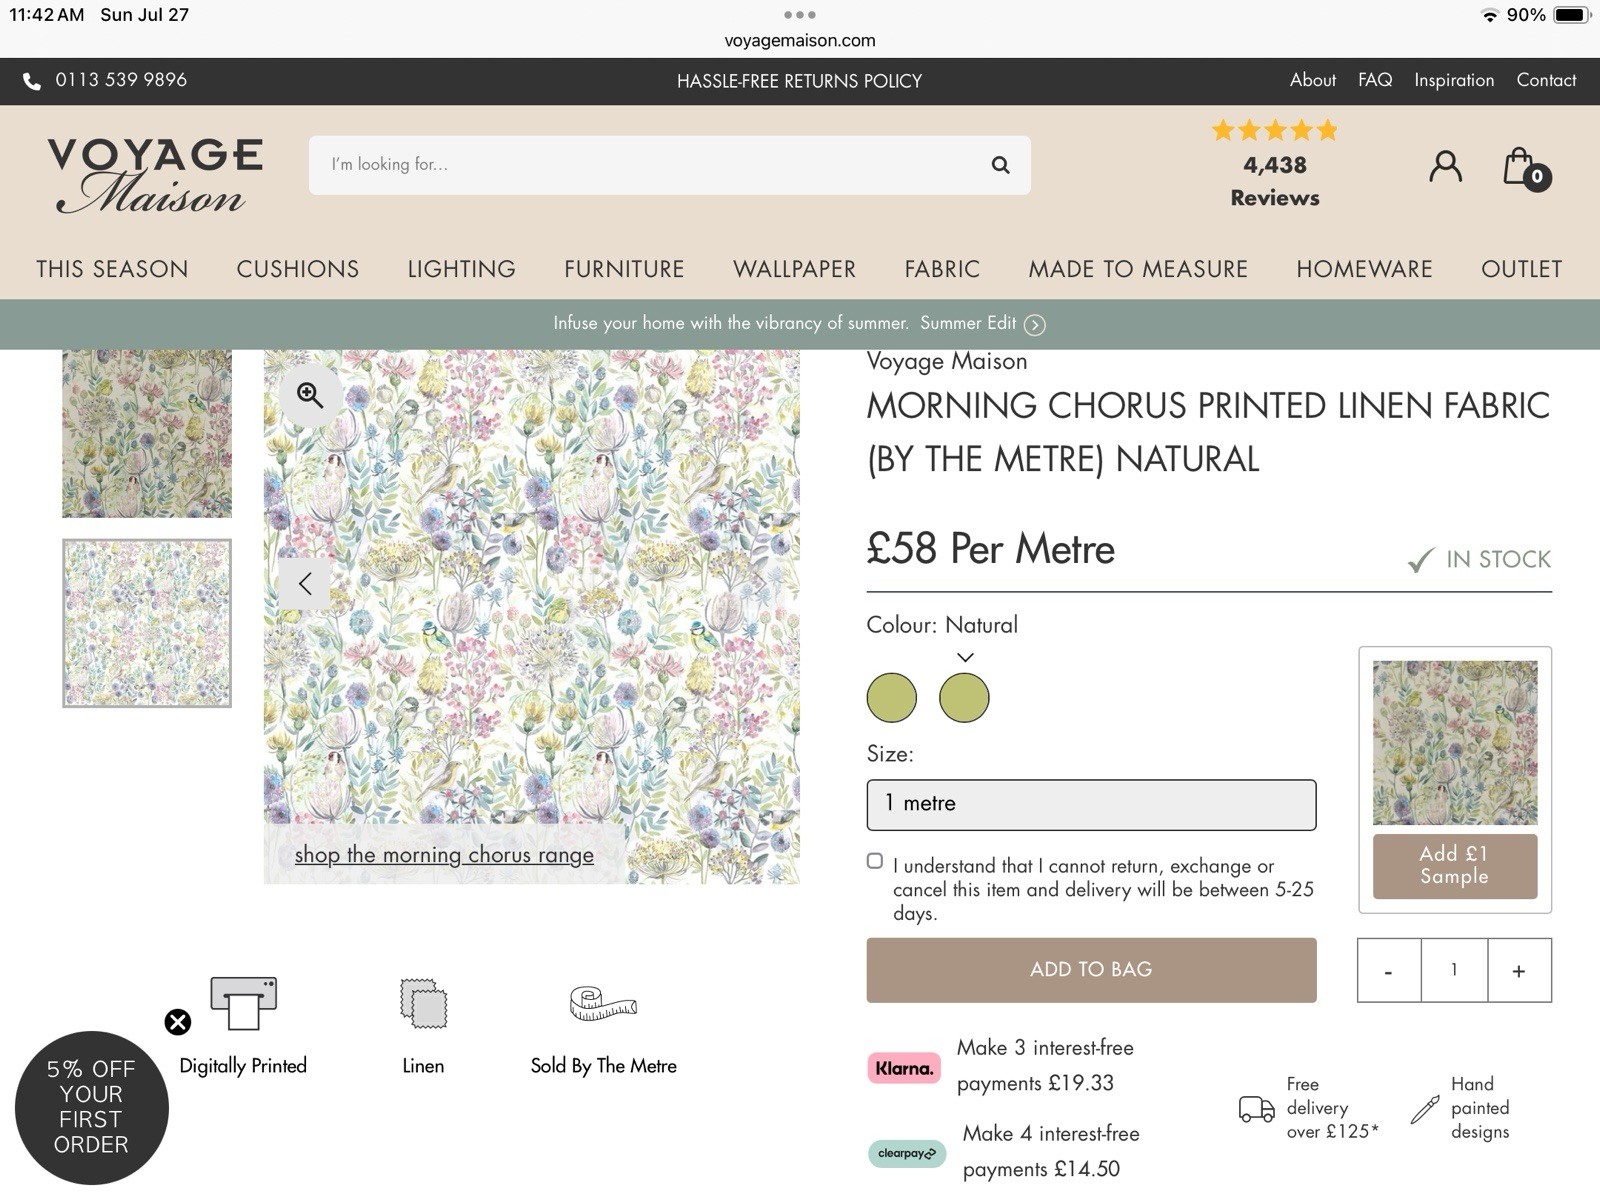Click the In Stock checkmark icon

(1420, 560)
